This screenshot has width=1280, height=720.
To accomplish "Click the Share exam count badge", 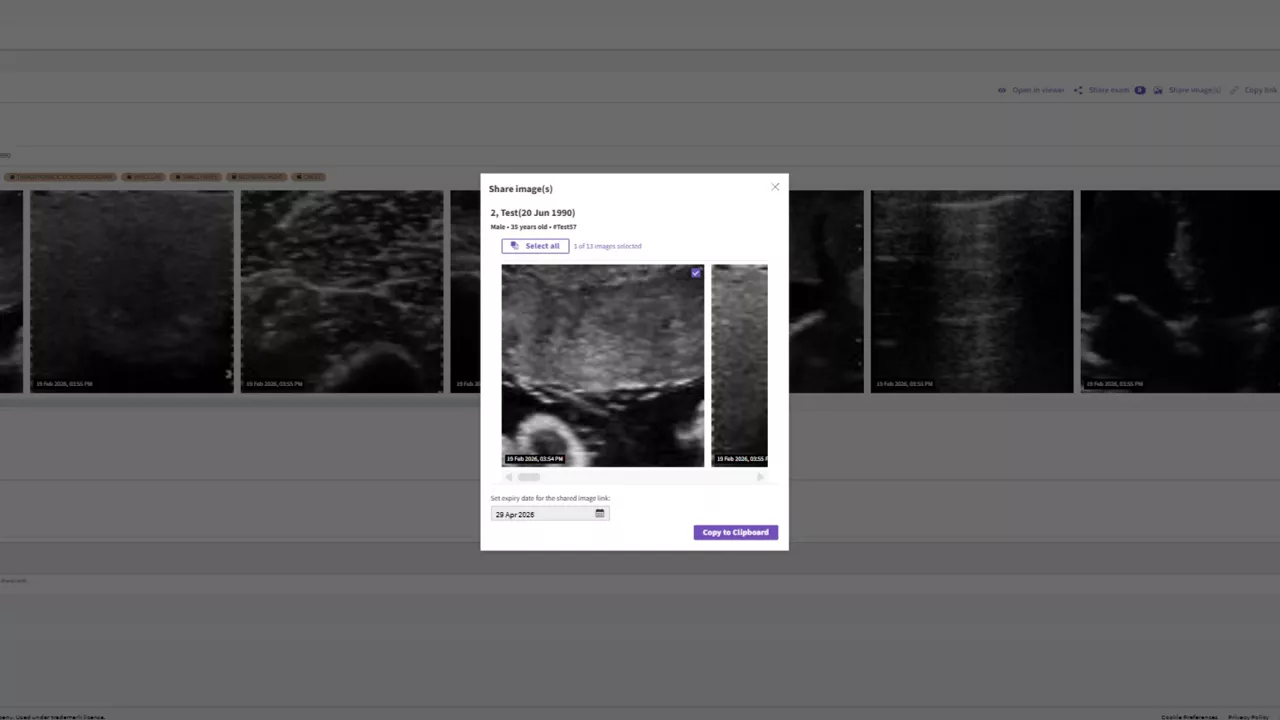I will click(1140, 90).
